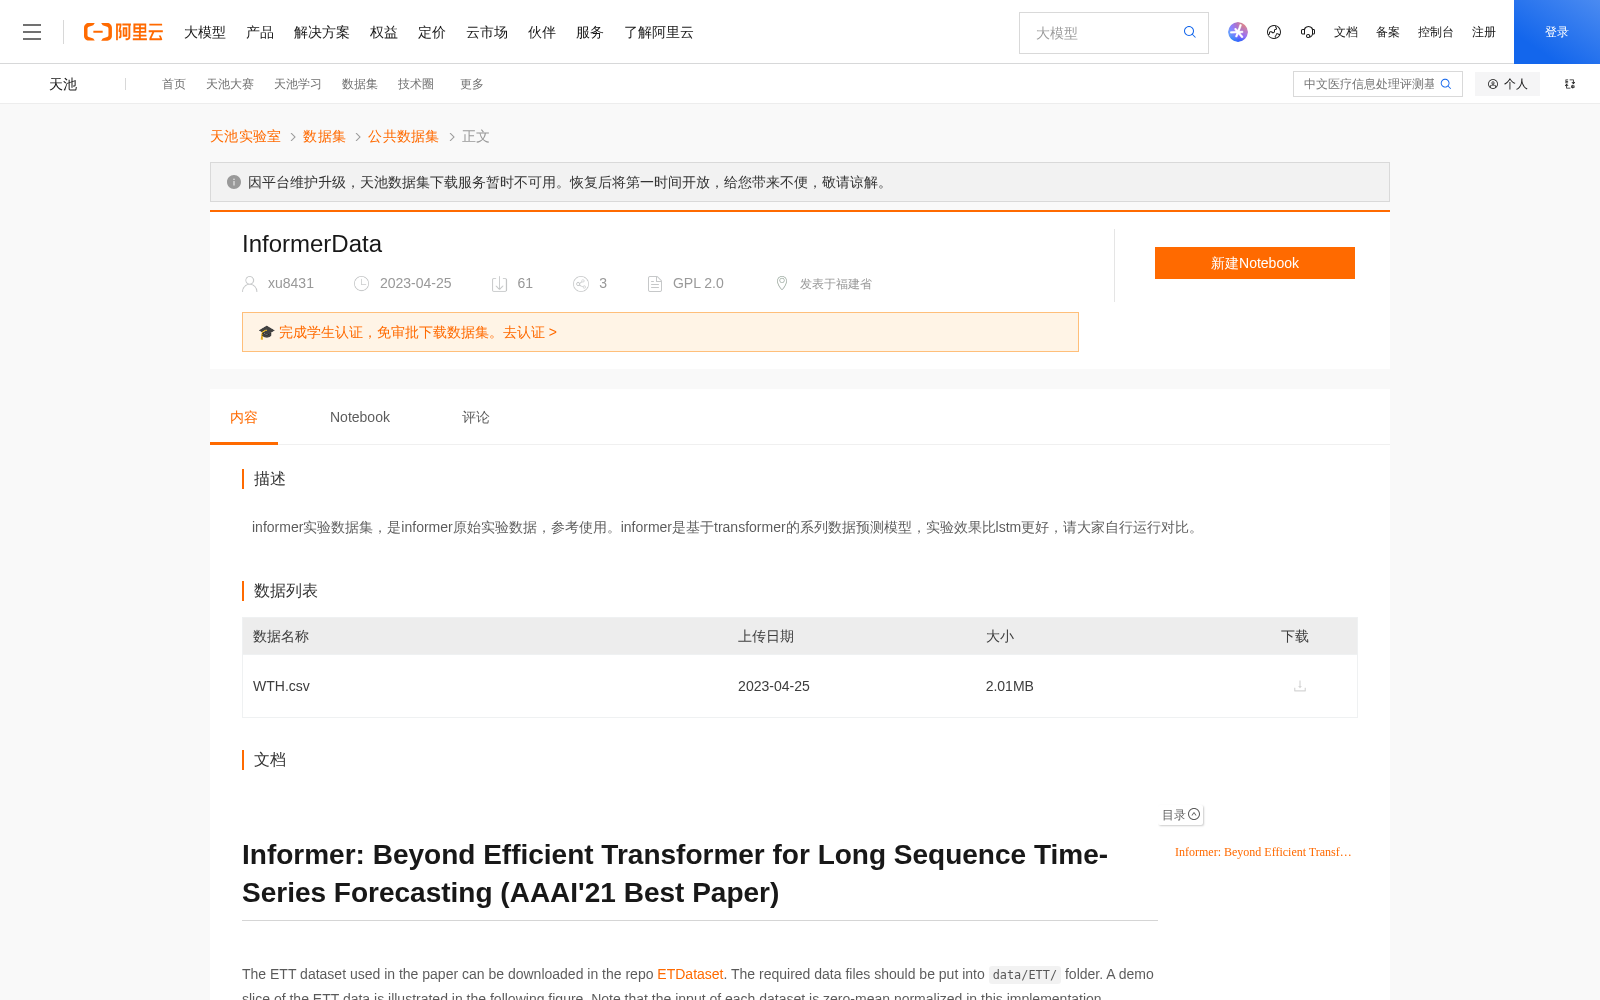Open the 权益 menu item

[384, 32]
